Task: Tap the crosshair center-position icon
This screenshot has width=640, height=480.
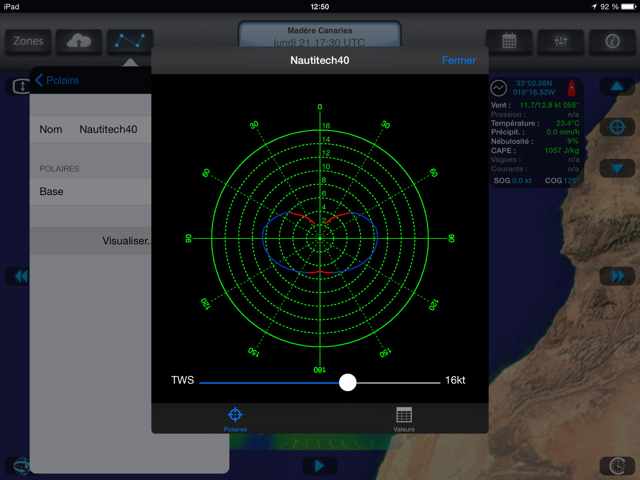Action: click(617, 127)
